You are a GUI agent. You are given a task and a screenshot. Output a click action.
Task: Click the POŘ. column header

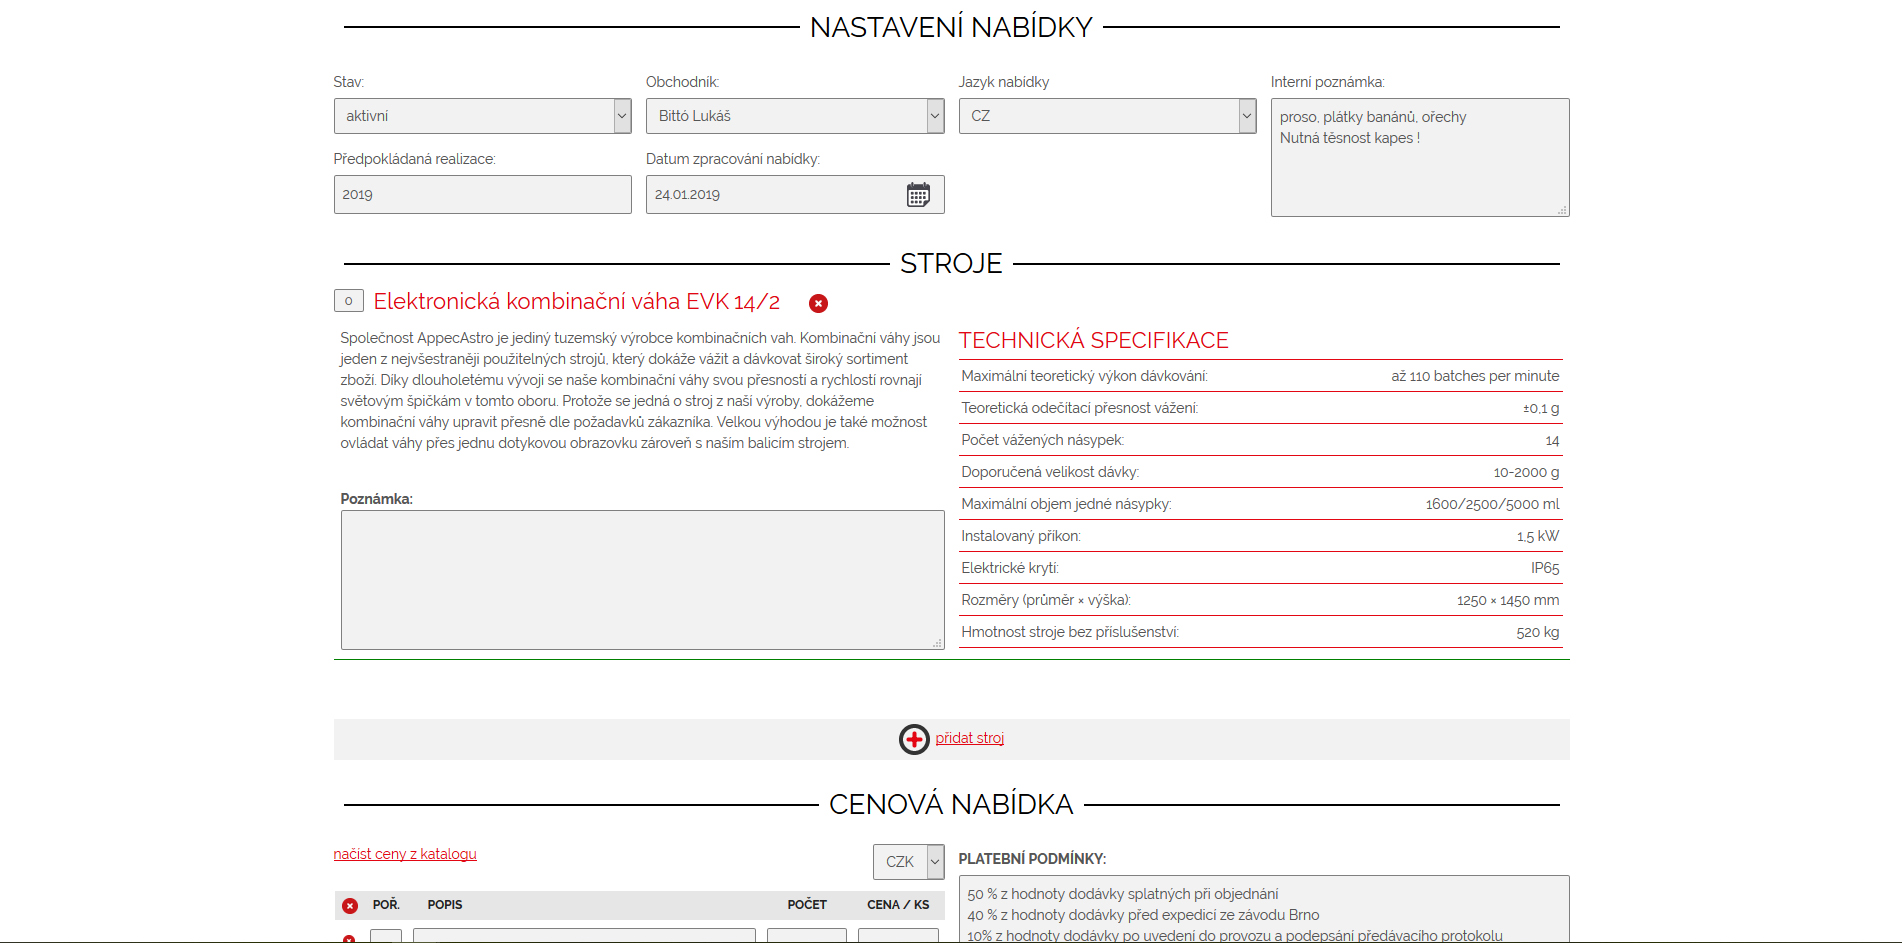(386, 905)
